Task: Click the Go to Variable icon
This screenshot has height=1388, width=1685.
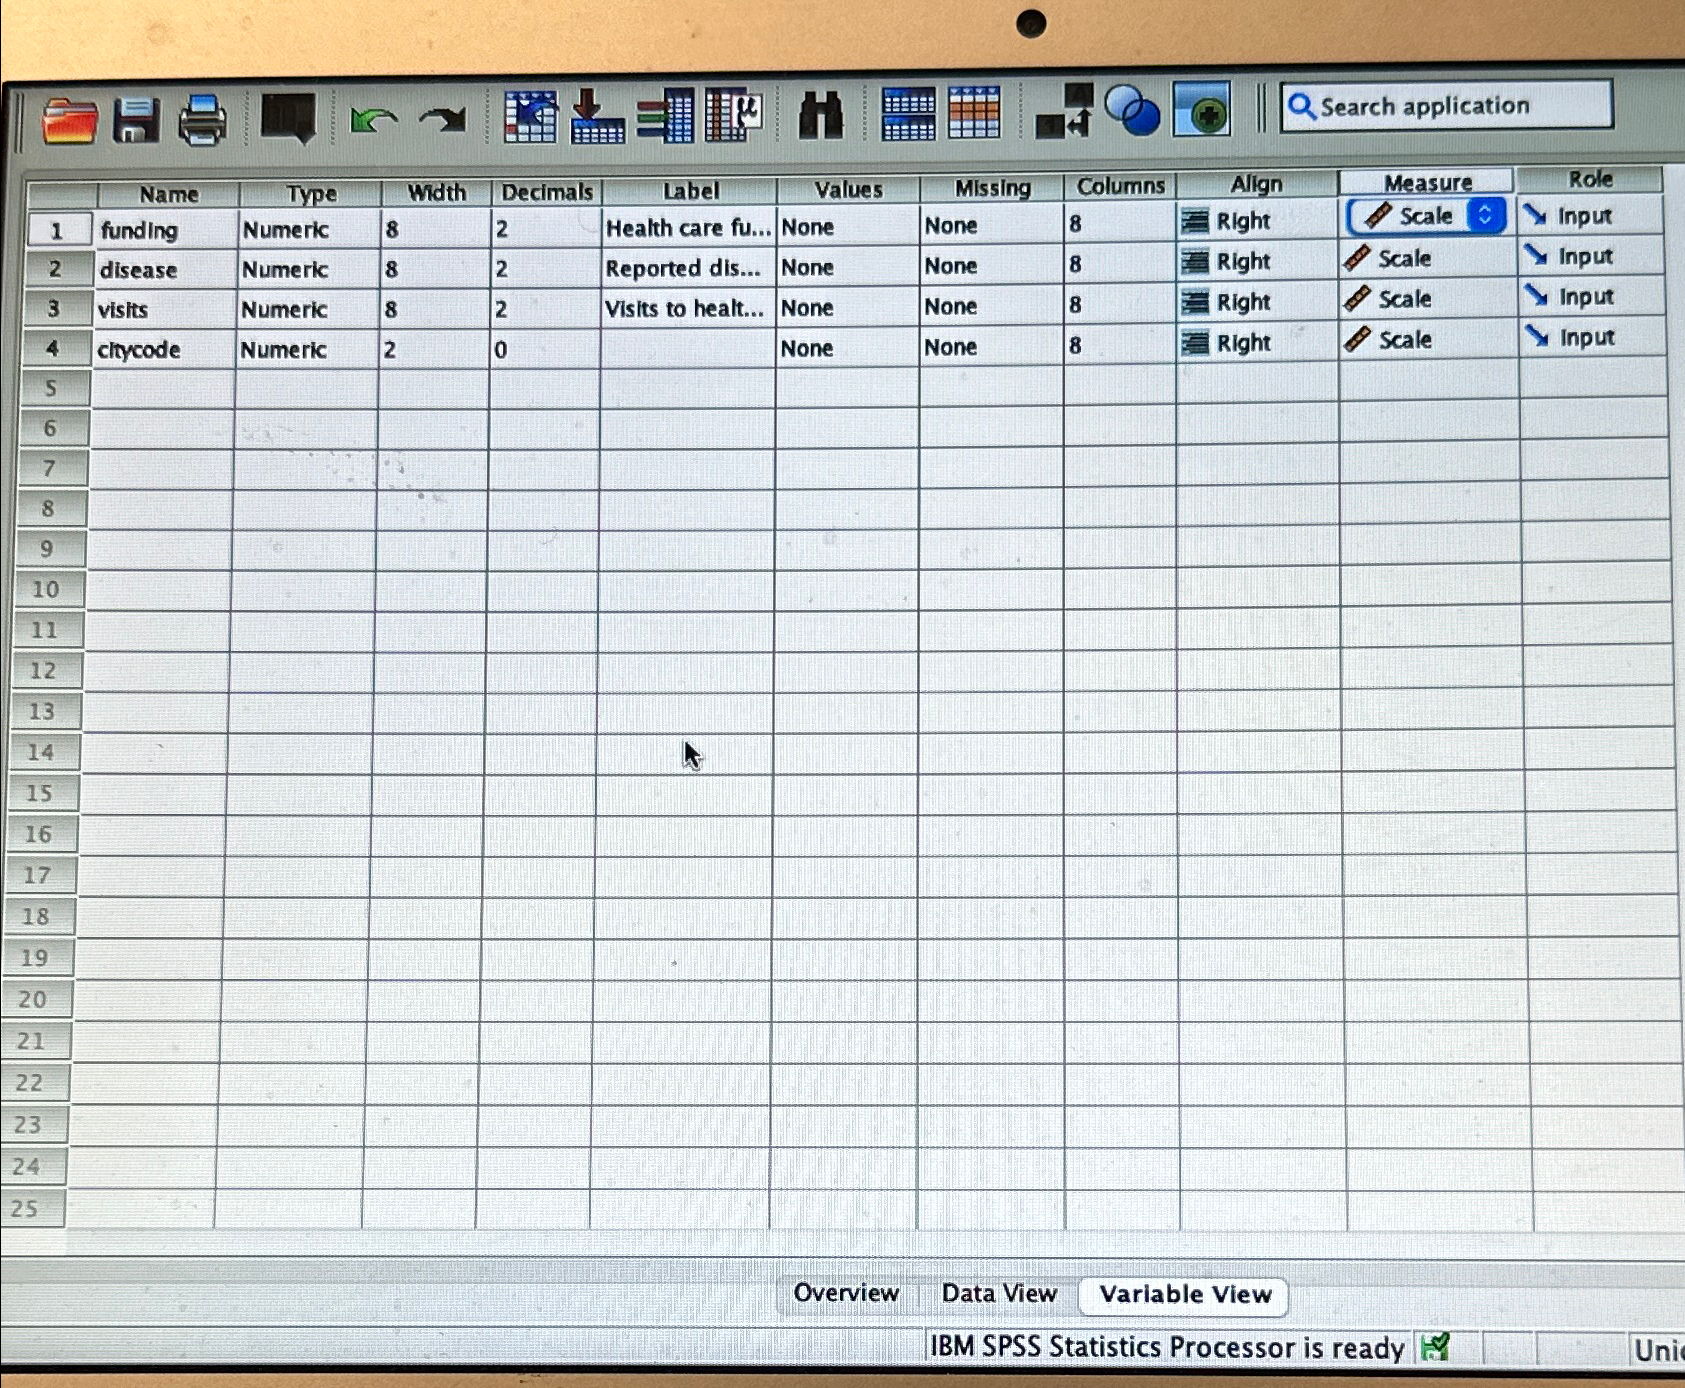Action: tap(597, 116)
